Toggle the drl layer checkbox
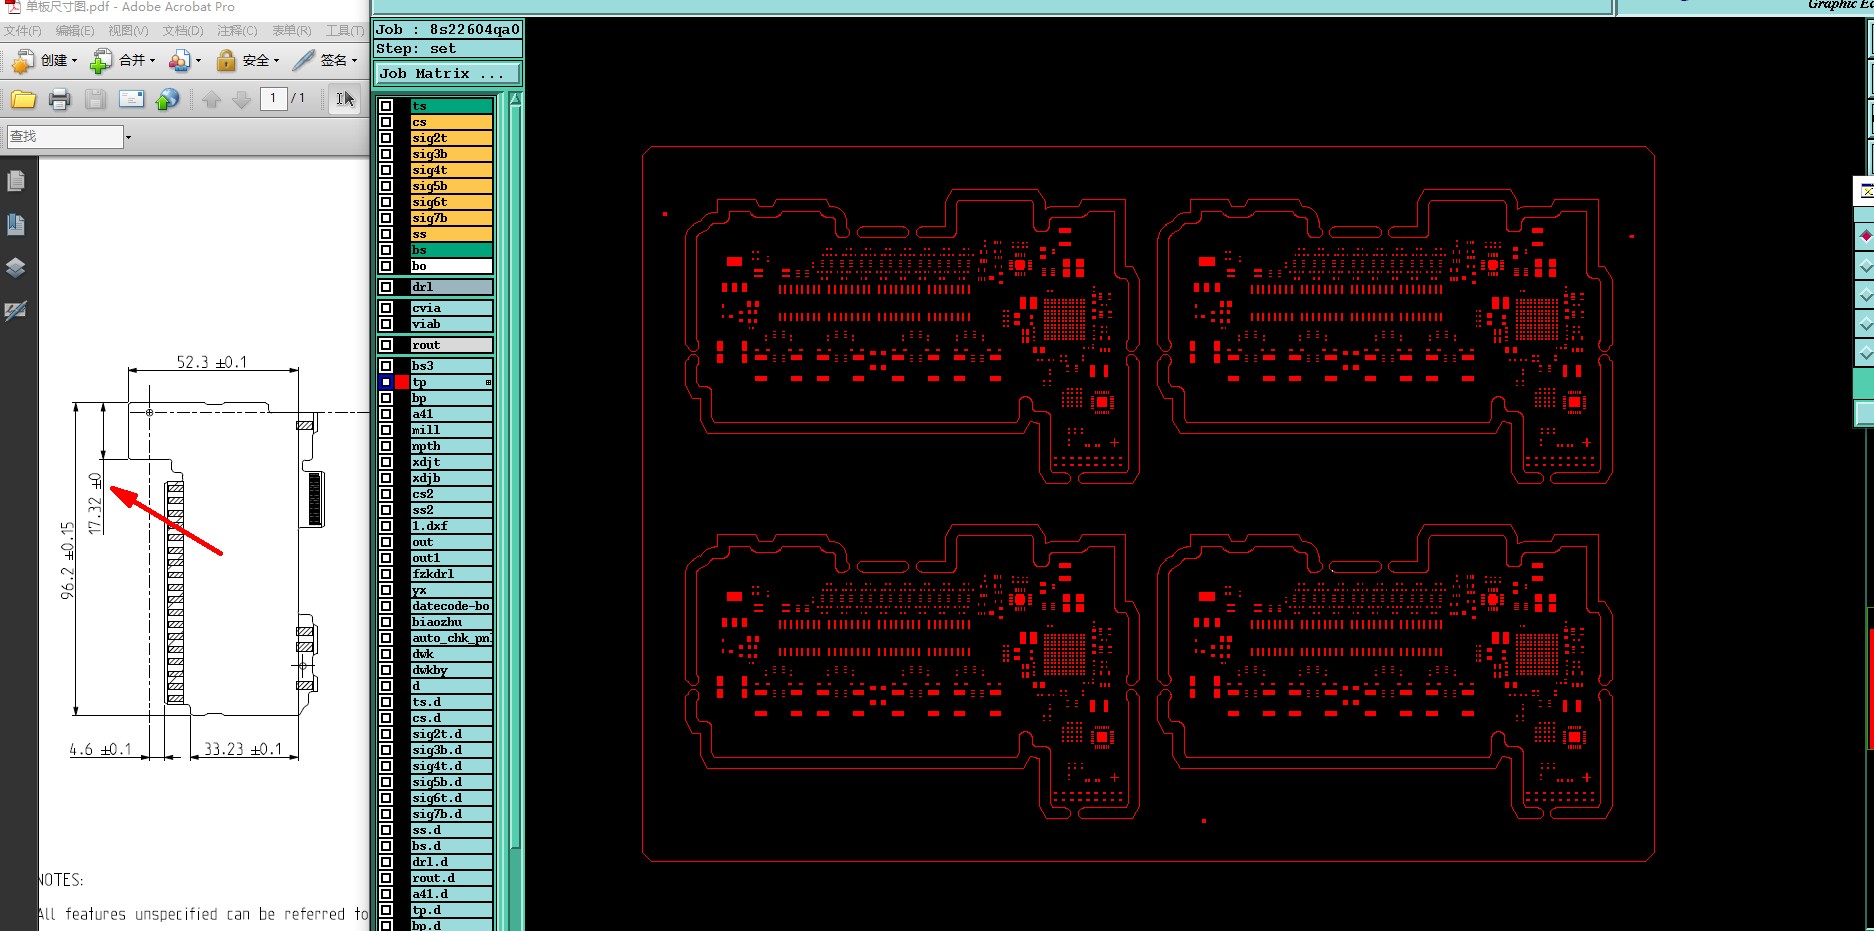This screenshot has height=931, width=1874. [x=386, y=287]
